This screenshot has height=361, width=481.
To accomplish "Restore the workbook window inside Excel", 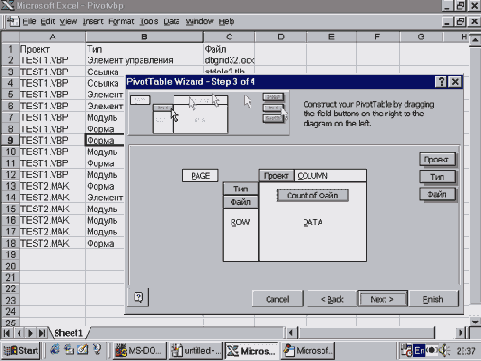I will click(460, 22).
